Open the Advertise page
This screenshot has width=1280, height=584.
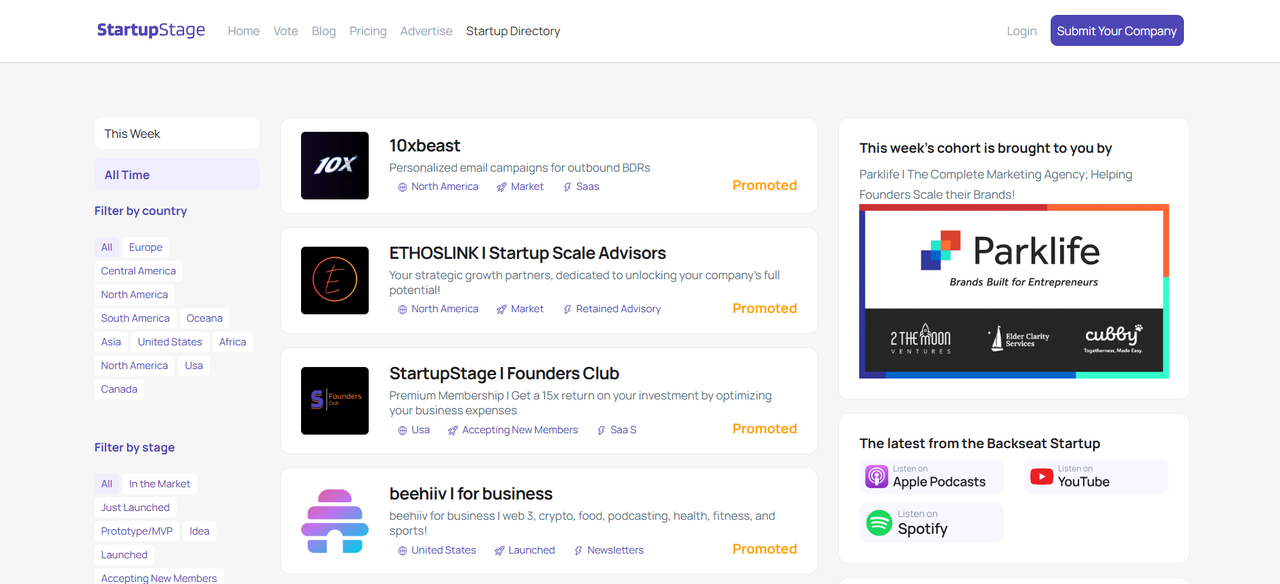tap(426, 31)
